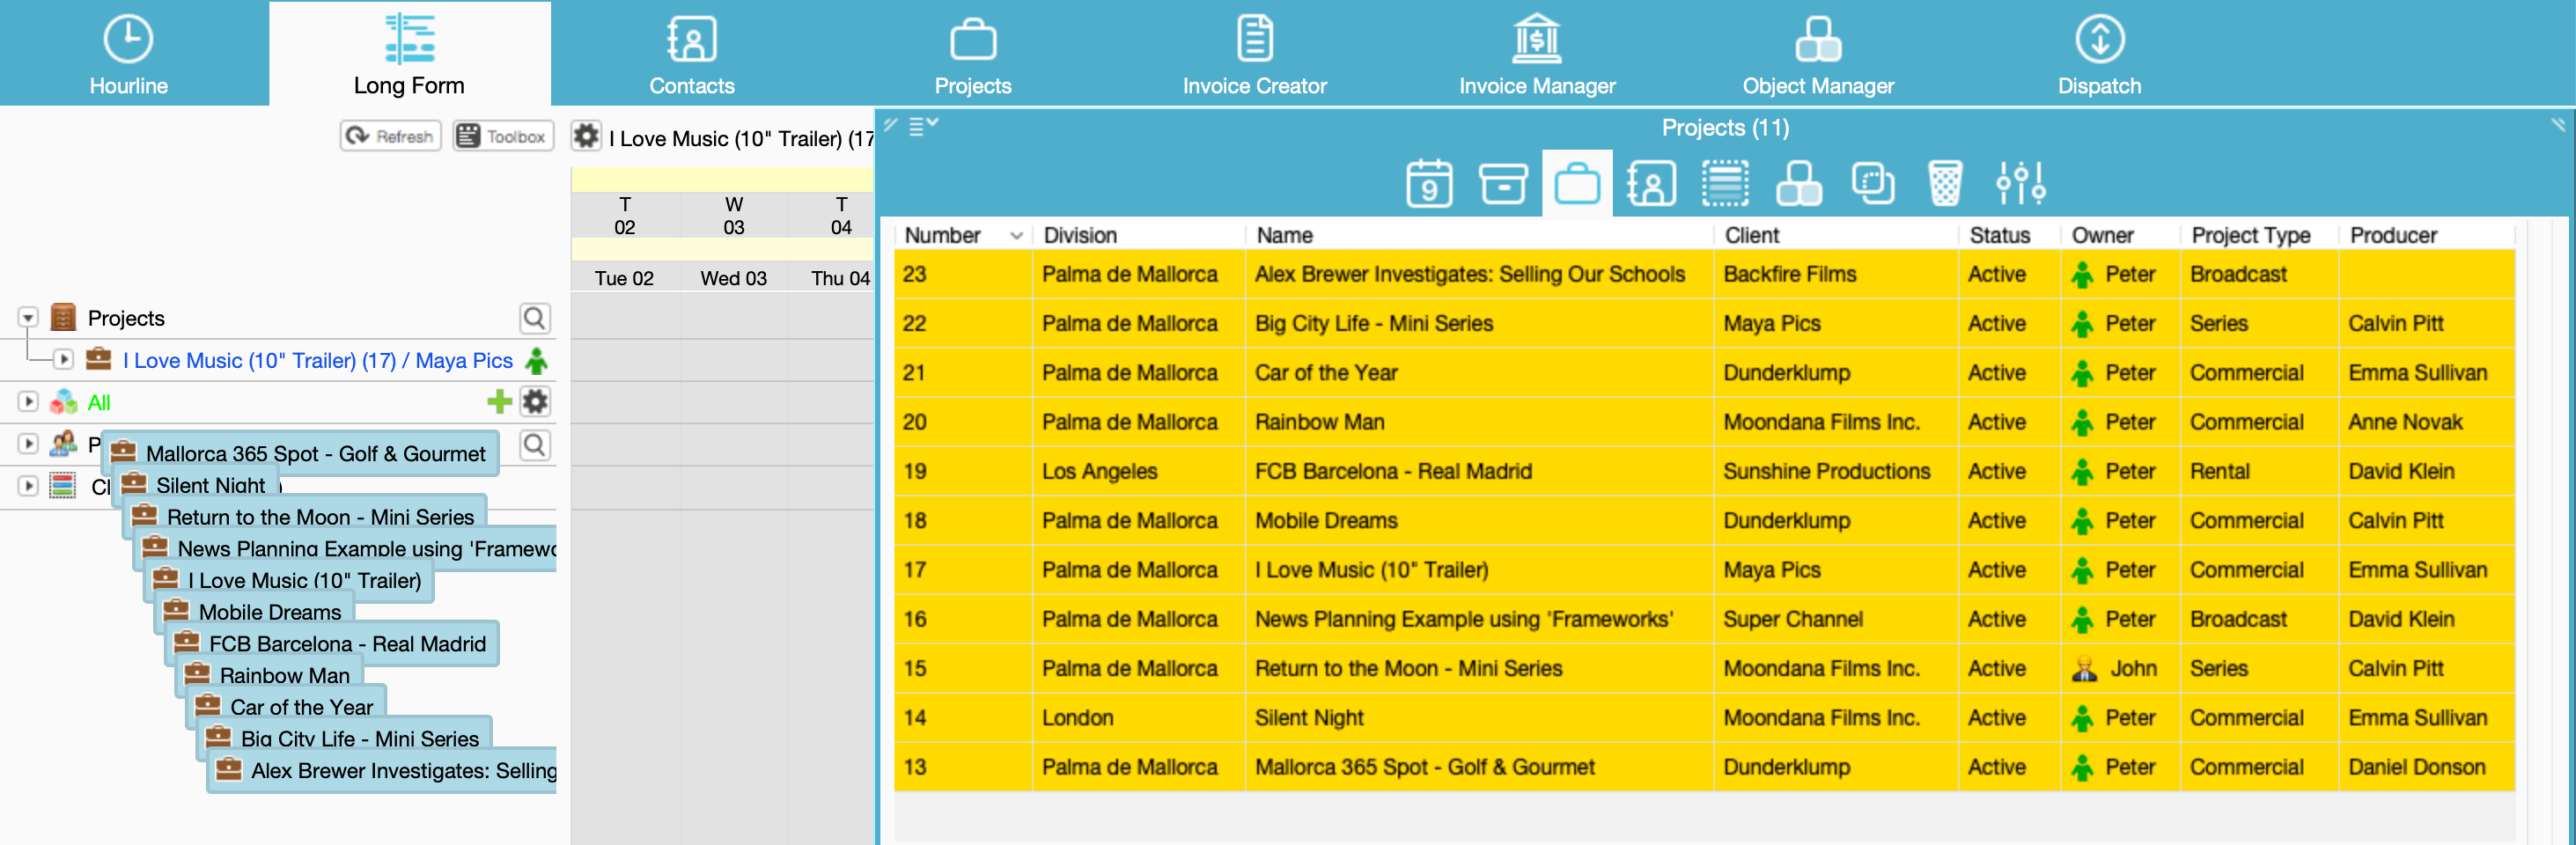The height and width of the screenshot is (845, 2576).
Task: Open the Invoice Creator tab
Action: click(1254, 54)
